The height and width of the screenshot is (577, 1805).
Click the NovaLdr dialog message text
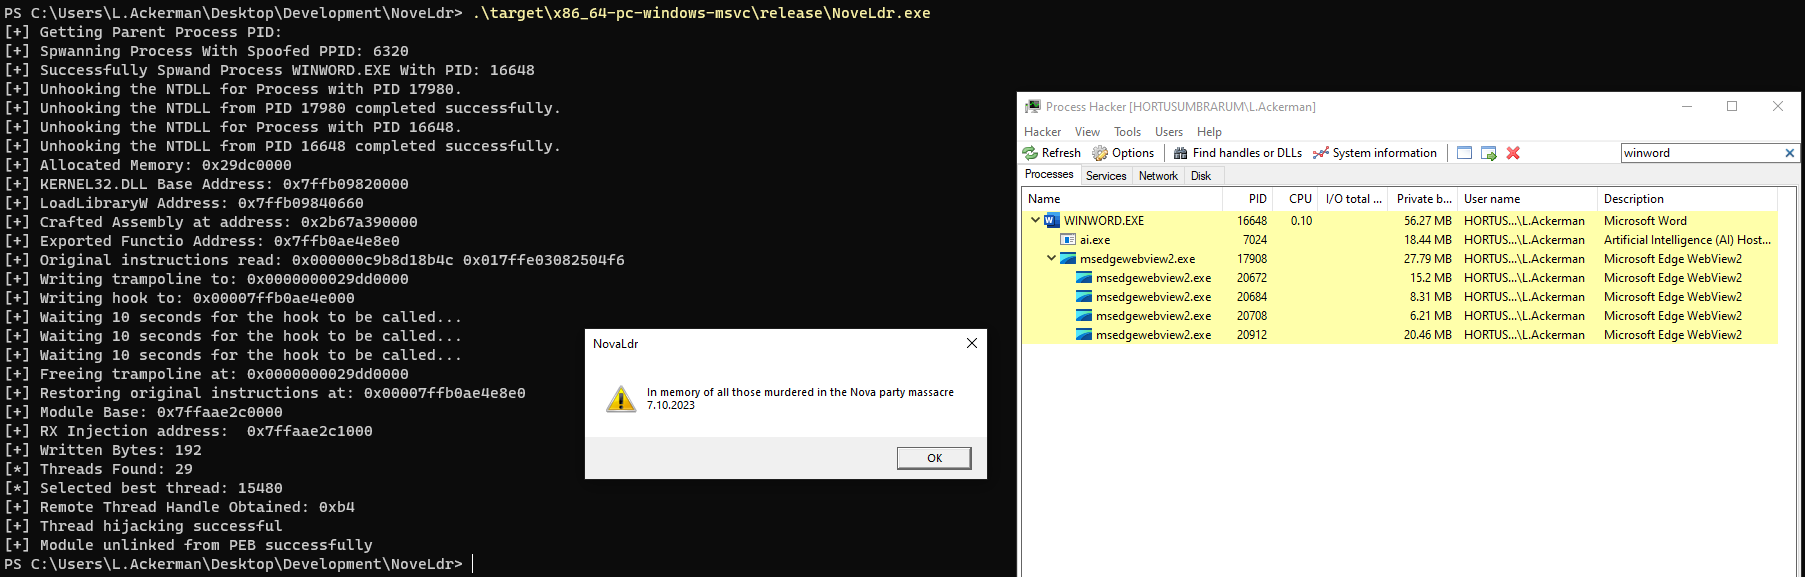800,398
